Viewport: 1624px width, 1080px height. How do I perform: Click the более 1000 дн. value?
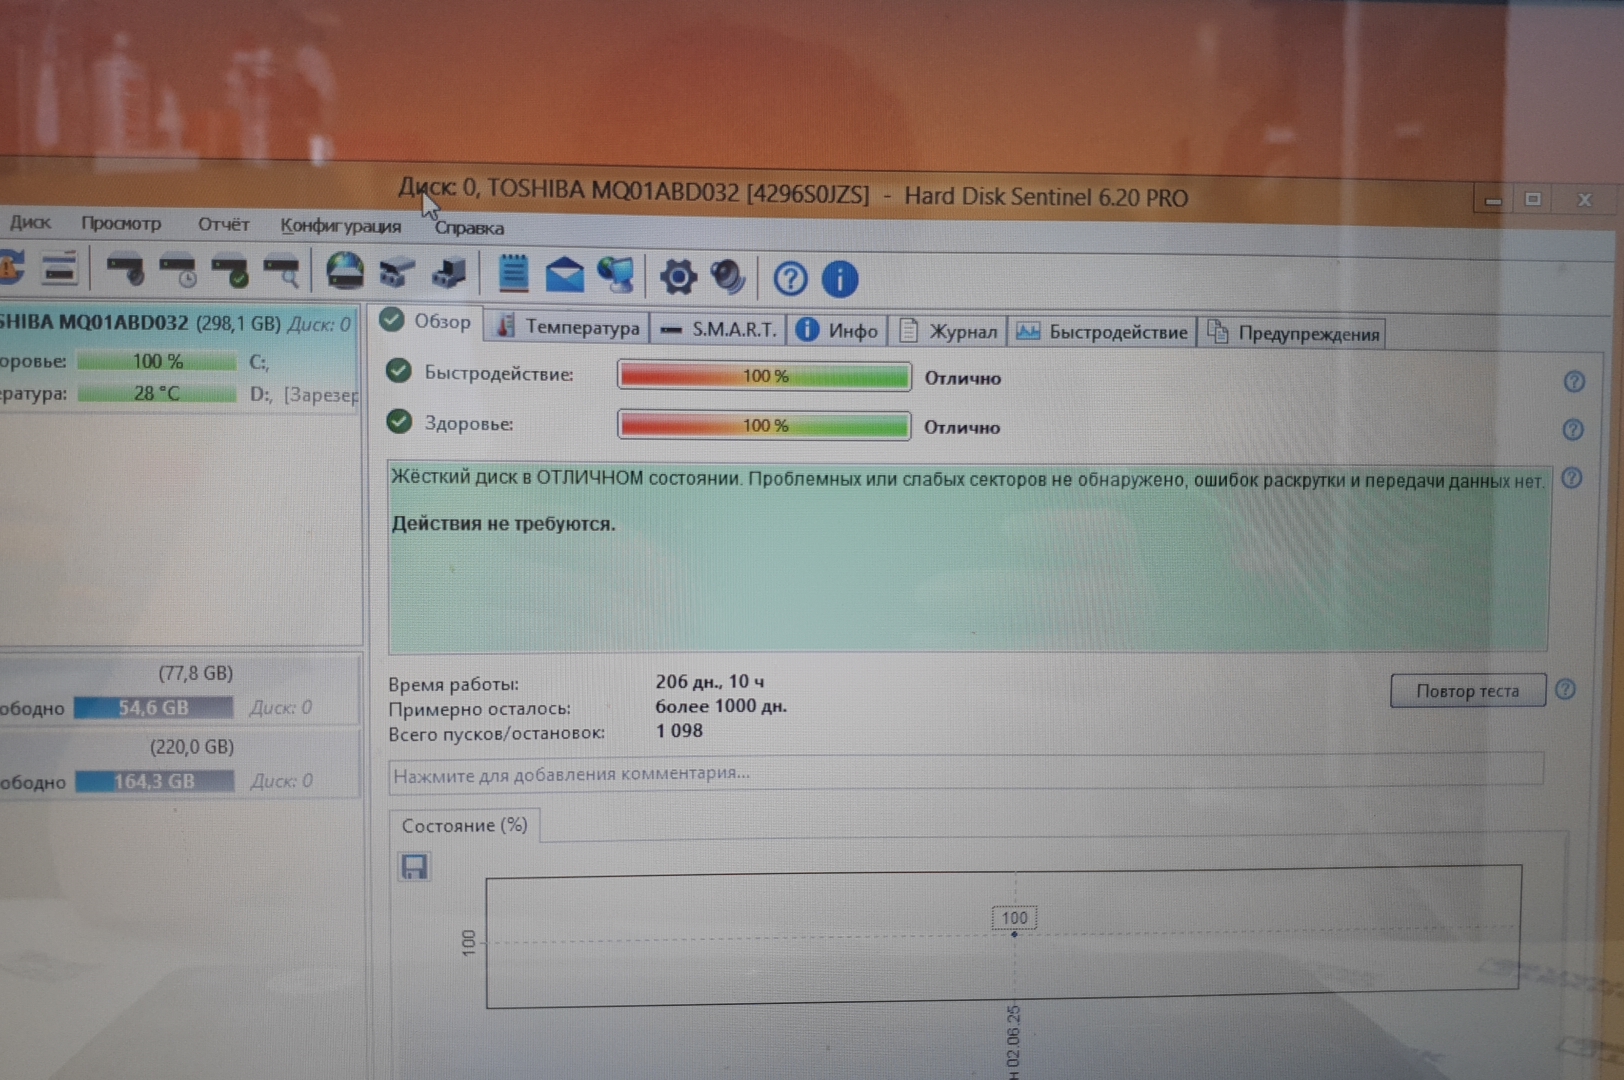point(721,706)
